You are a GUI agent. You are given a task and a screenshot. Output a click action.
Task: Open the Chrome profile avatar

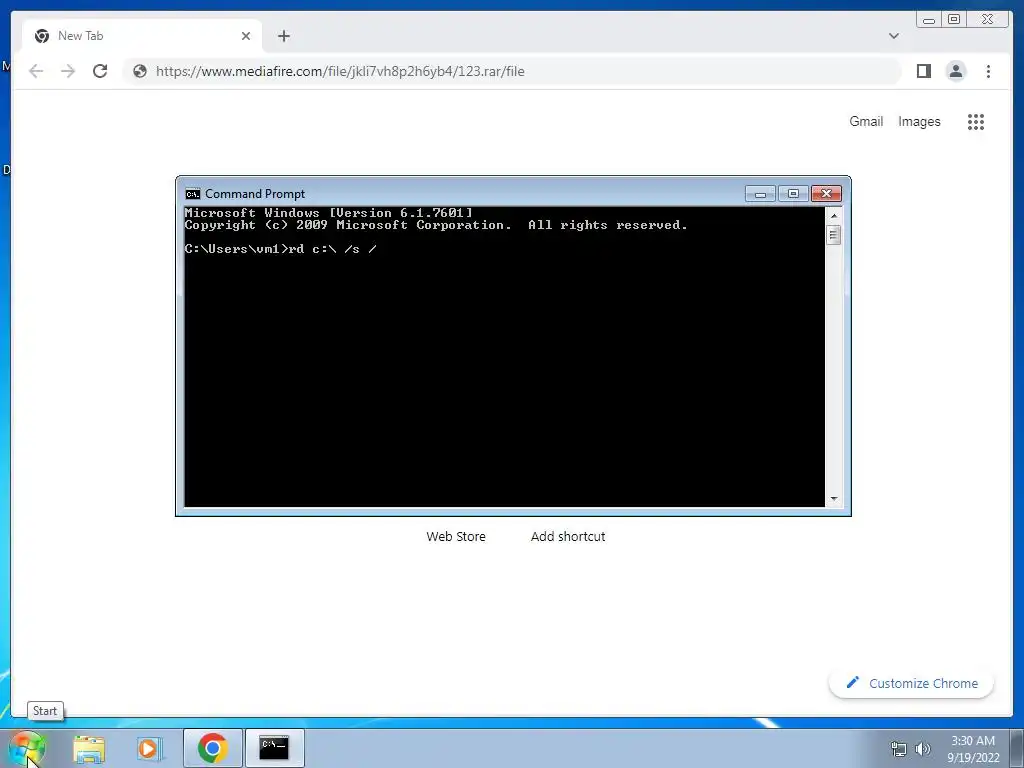pos(956,71)
